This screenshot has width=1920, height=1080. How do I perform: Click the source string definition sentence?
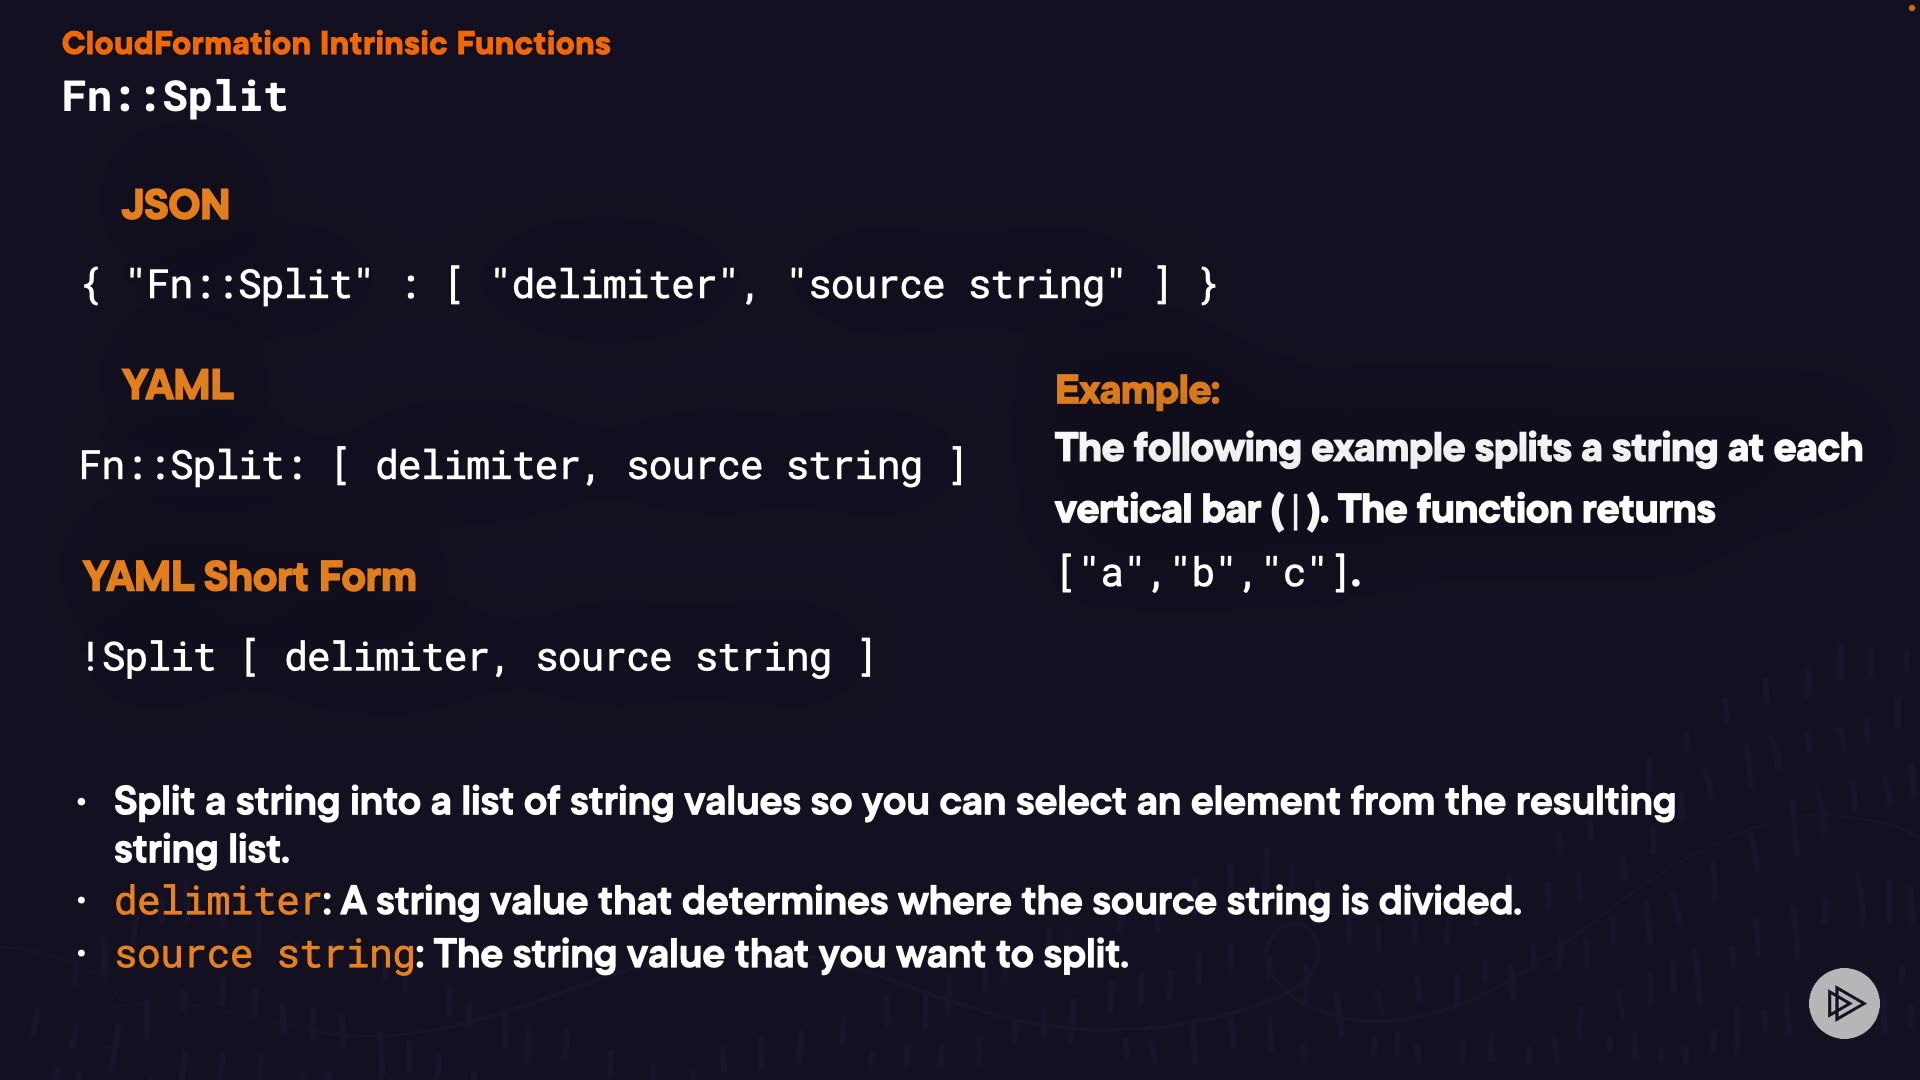tap(780, 954)
